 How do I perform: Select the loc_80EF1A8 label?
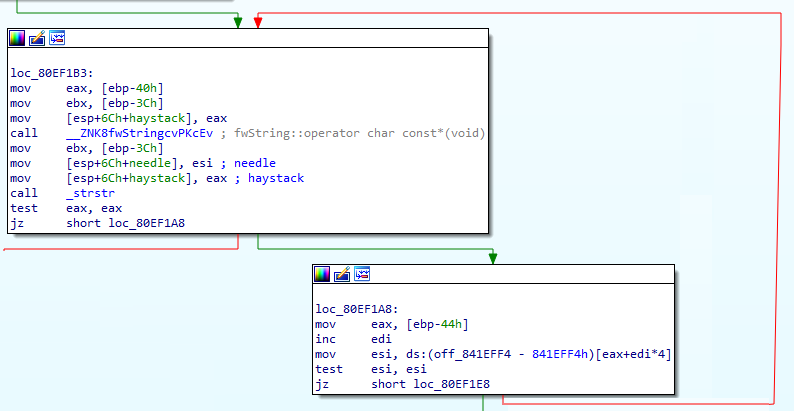click(x=355, y=310)
